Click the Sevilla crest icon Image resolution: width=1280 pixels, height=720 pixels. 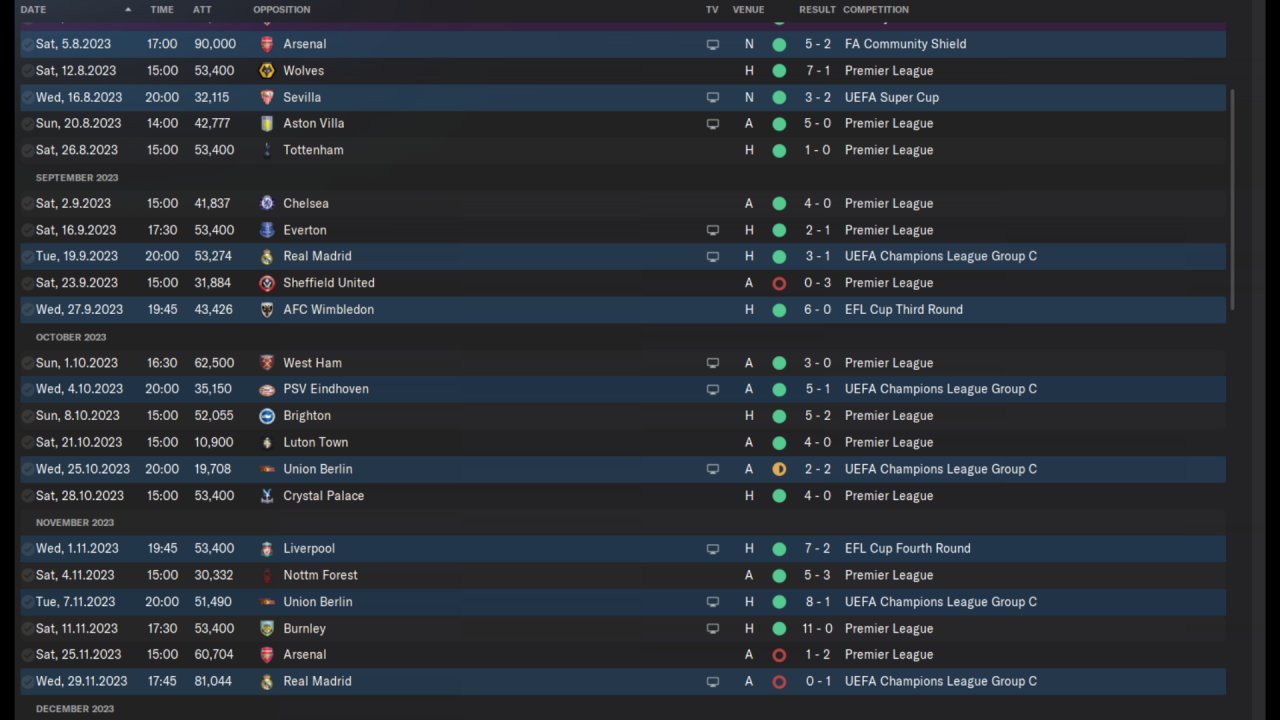click(x=266, y=97)
